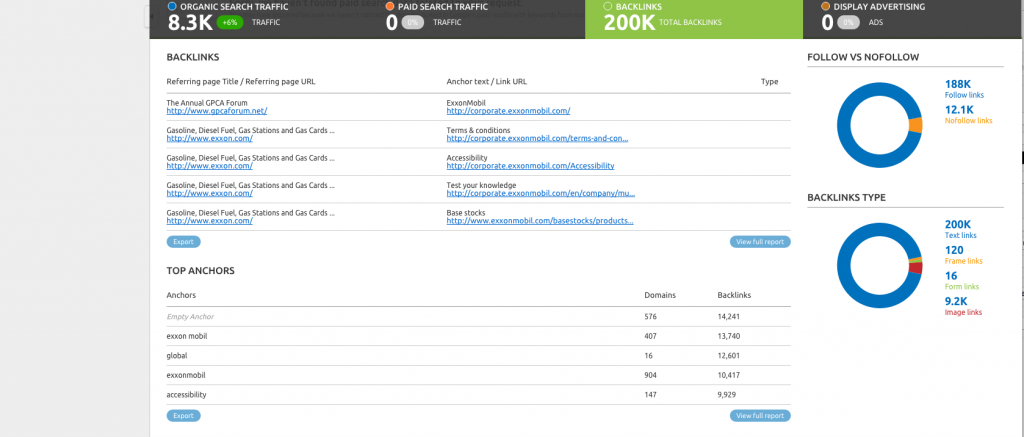This screenshot has width=1024, height=437.
Task: Click the 'Type' column header
Action: pos(769,82)
